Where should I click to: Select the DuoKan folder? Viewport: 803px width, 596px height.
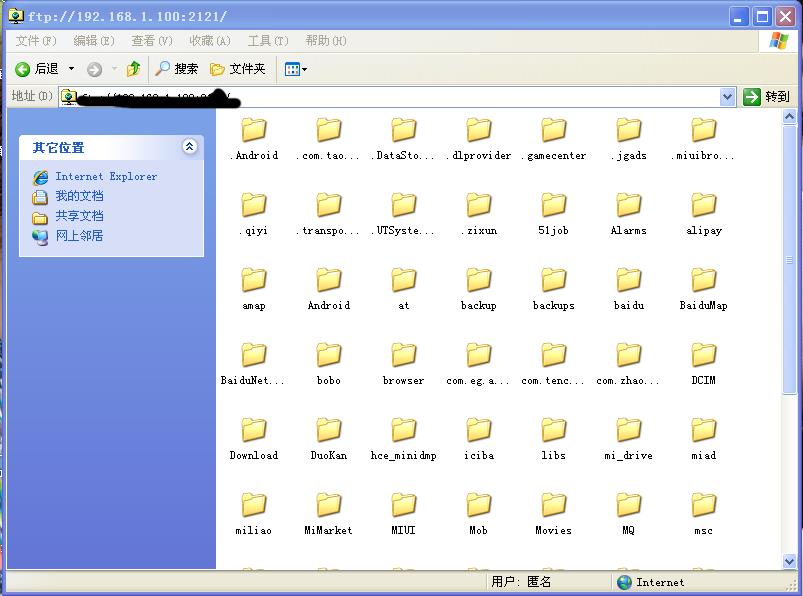point(329,439)
